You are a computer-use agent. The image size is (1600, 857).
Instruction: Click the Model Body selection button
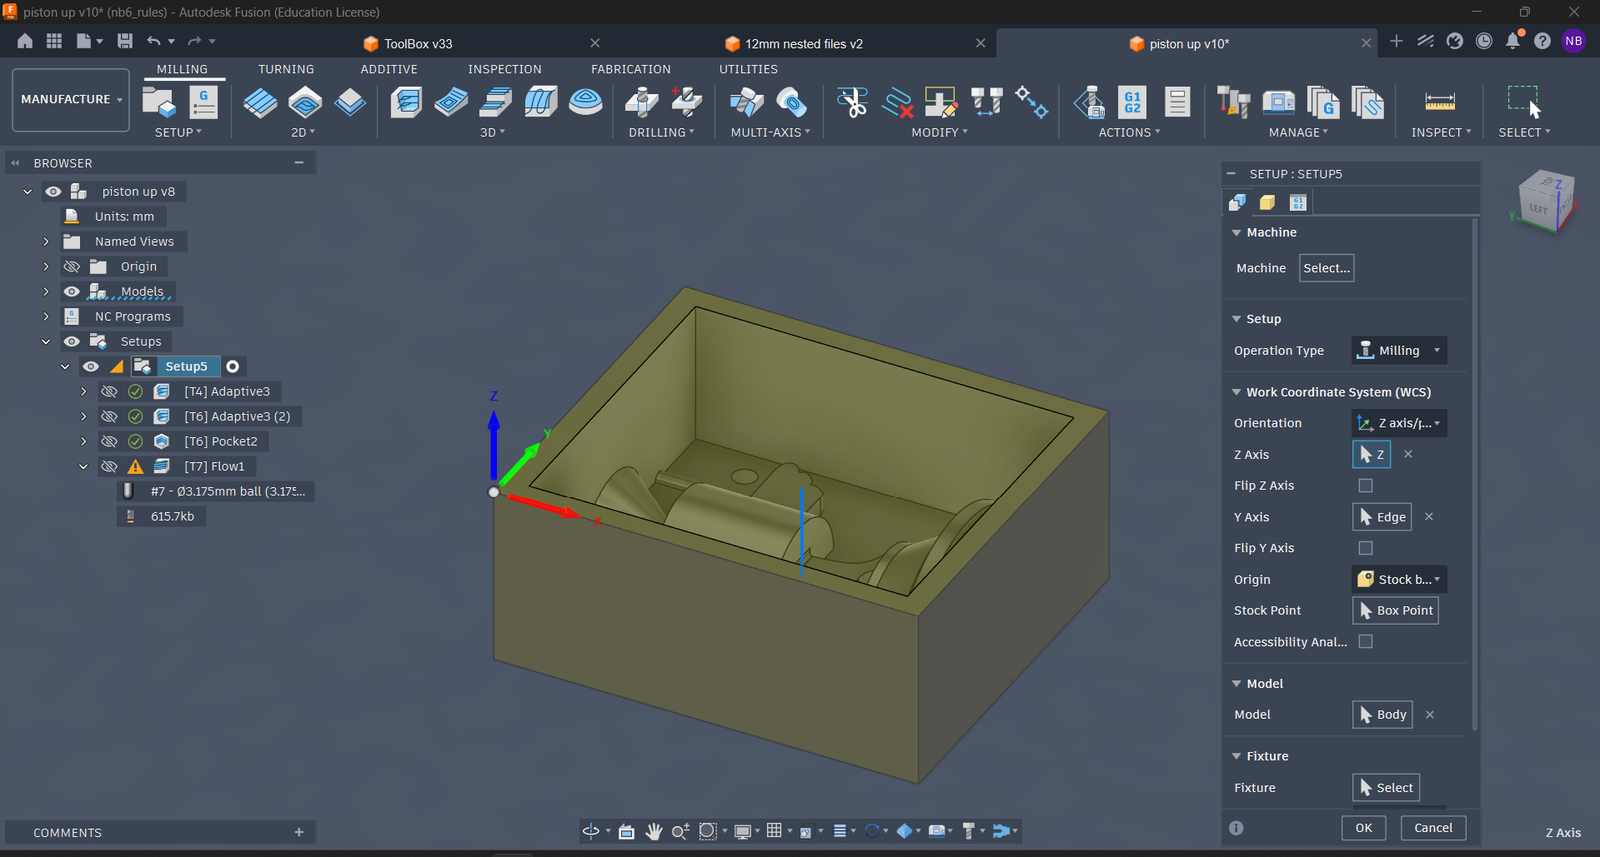click(1382, 715)
